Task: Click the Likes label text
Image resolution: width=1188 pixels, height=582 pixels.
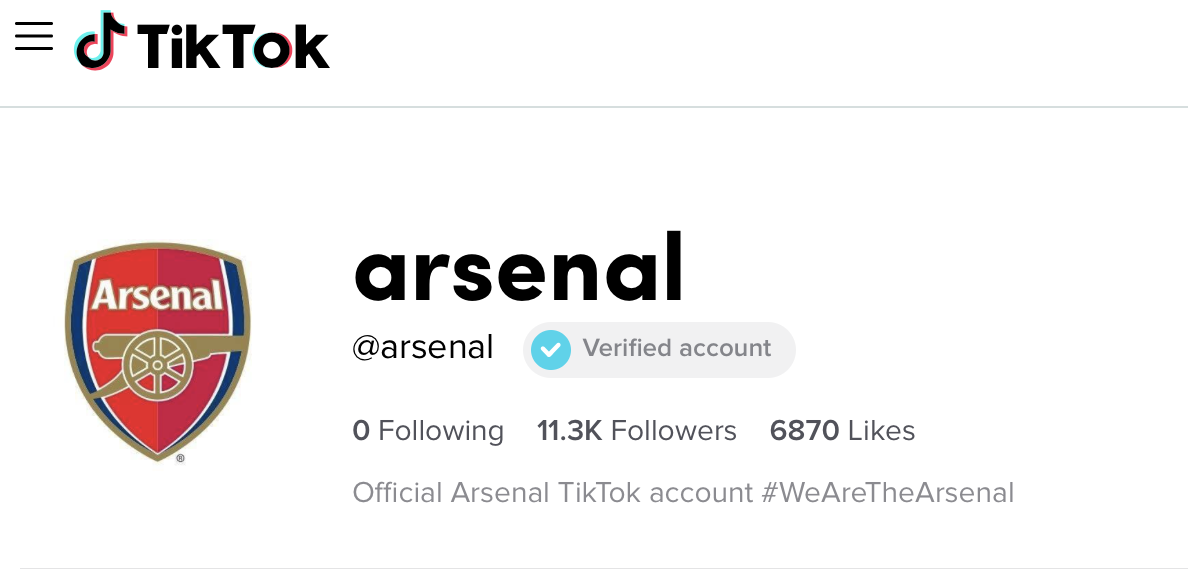Action: (x=881, y=430)
